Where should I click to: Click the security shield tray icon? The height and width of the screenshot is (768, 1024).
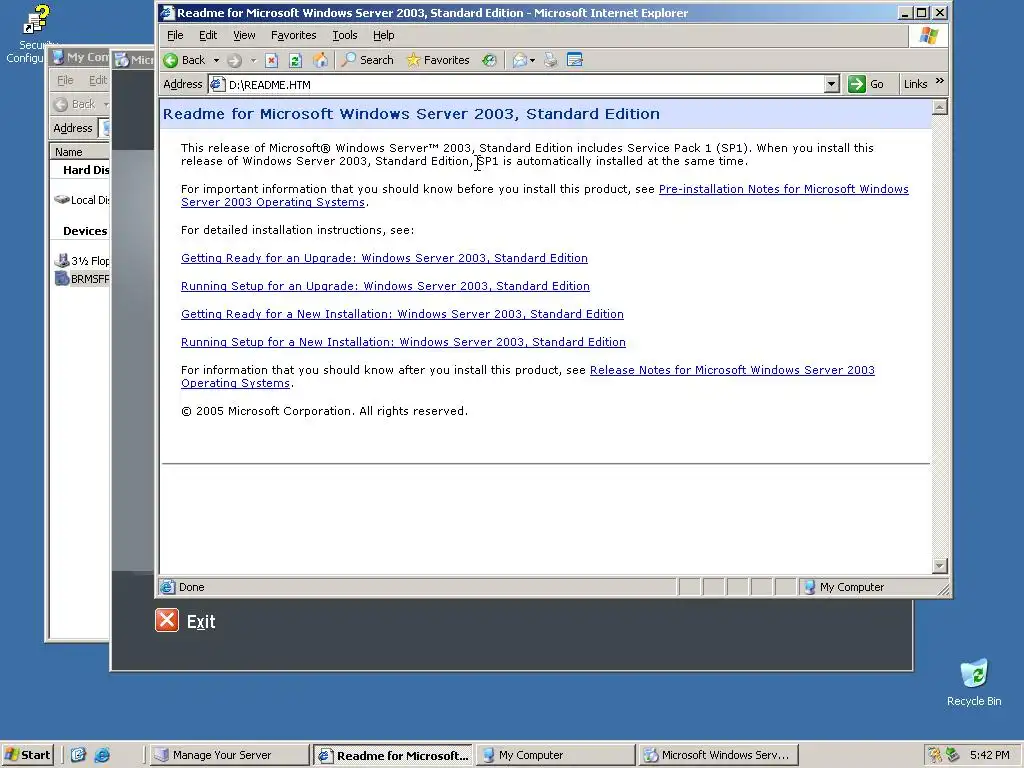pos(935,755)
